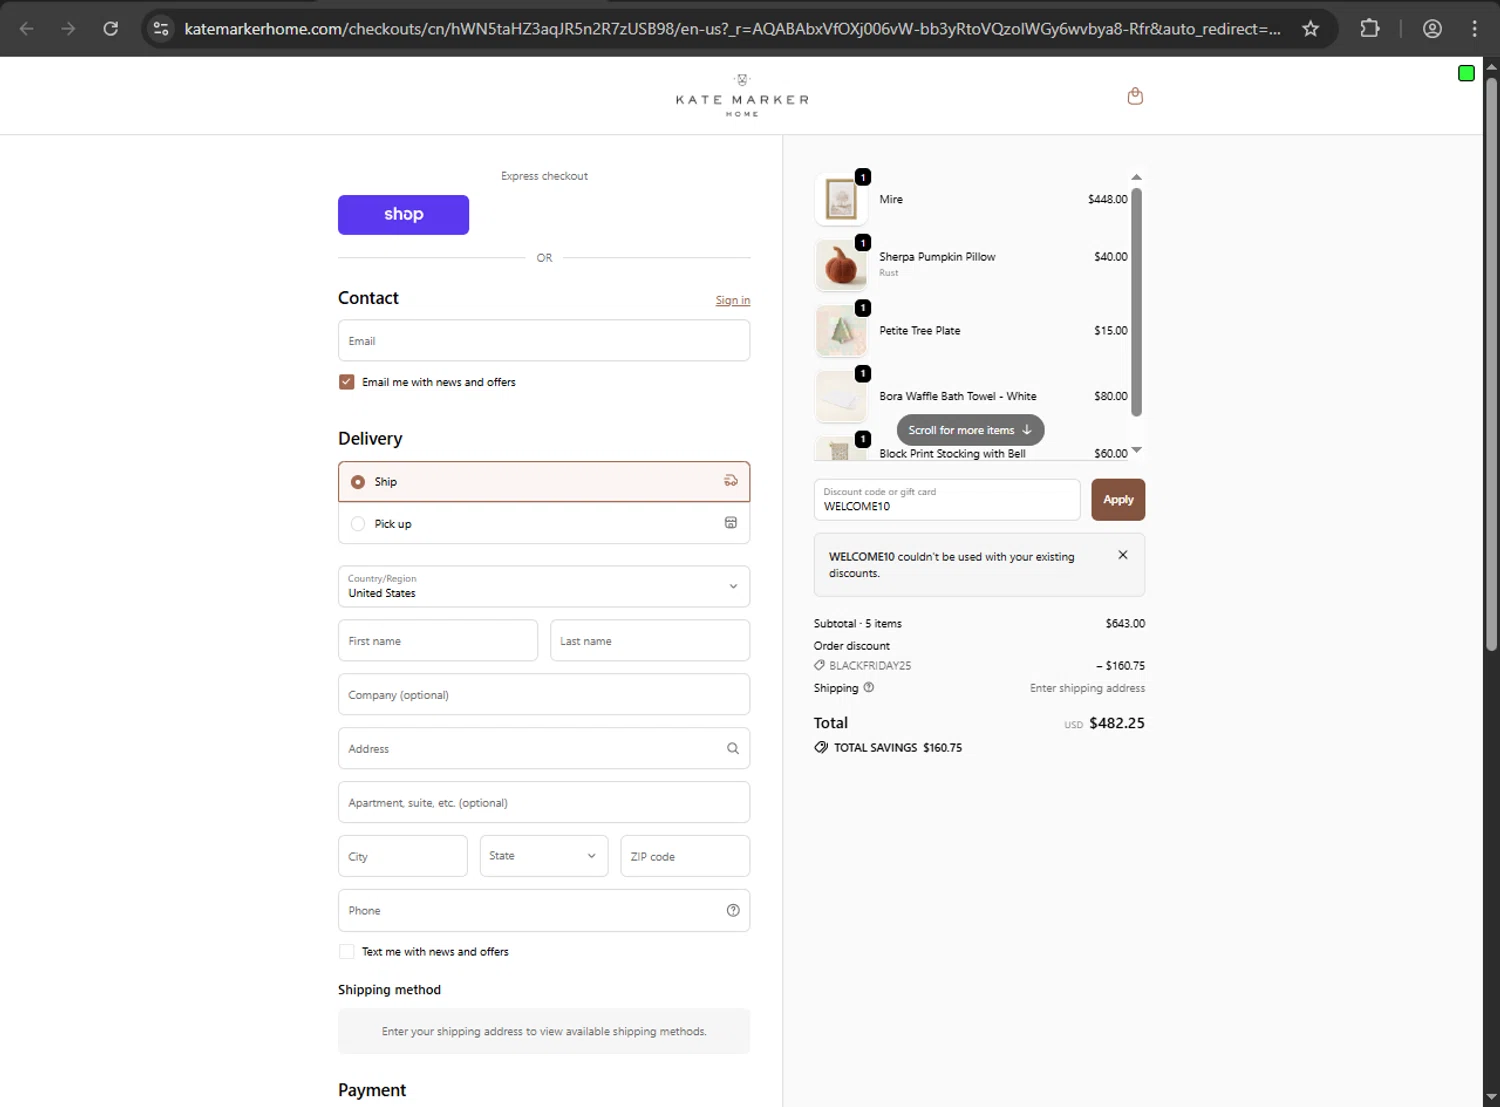View site information icon in address bar
1500x1107 pixels.
tap(161, 28)
